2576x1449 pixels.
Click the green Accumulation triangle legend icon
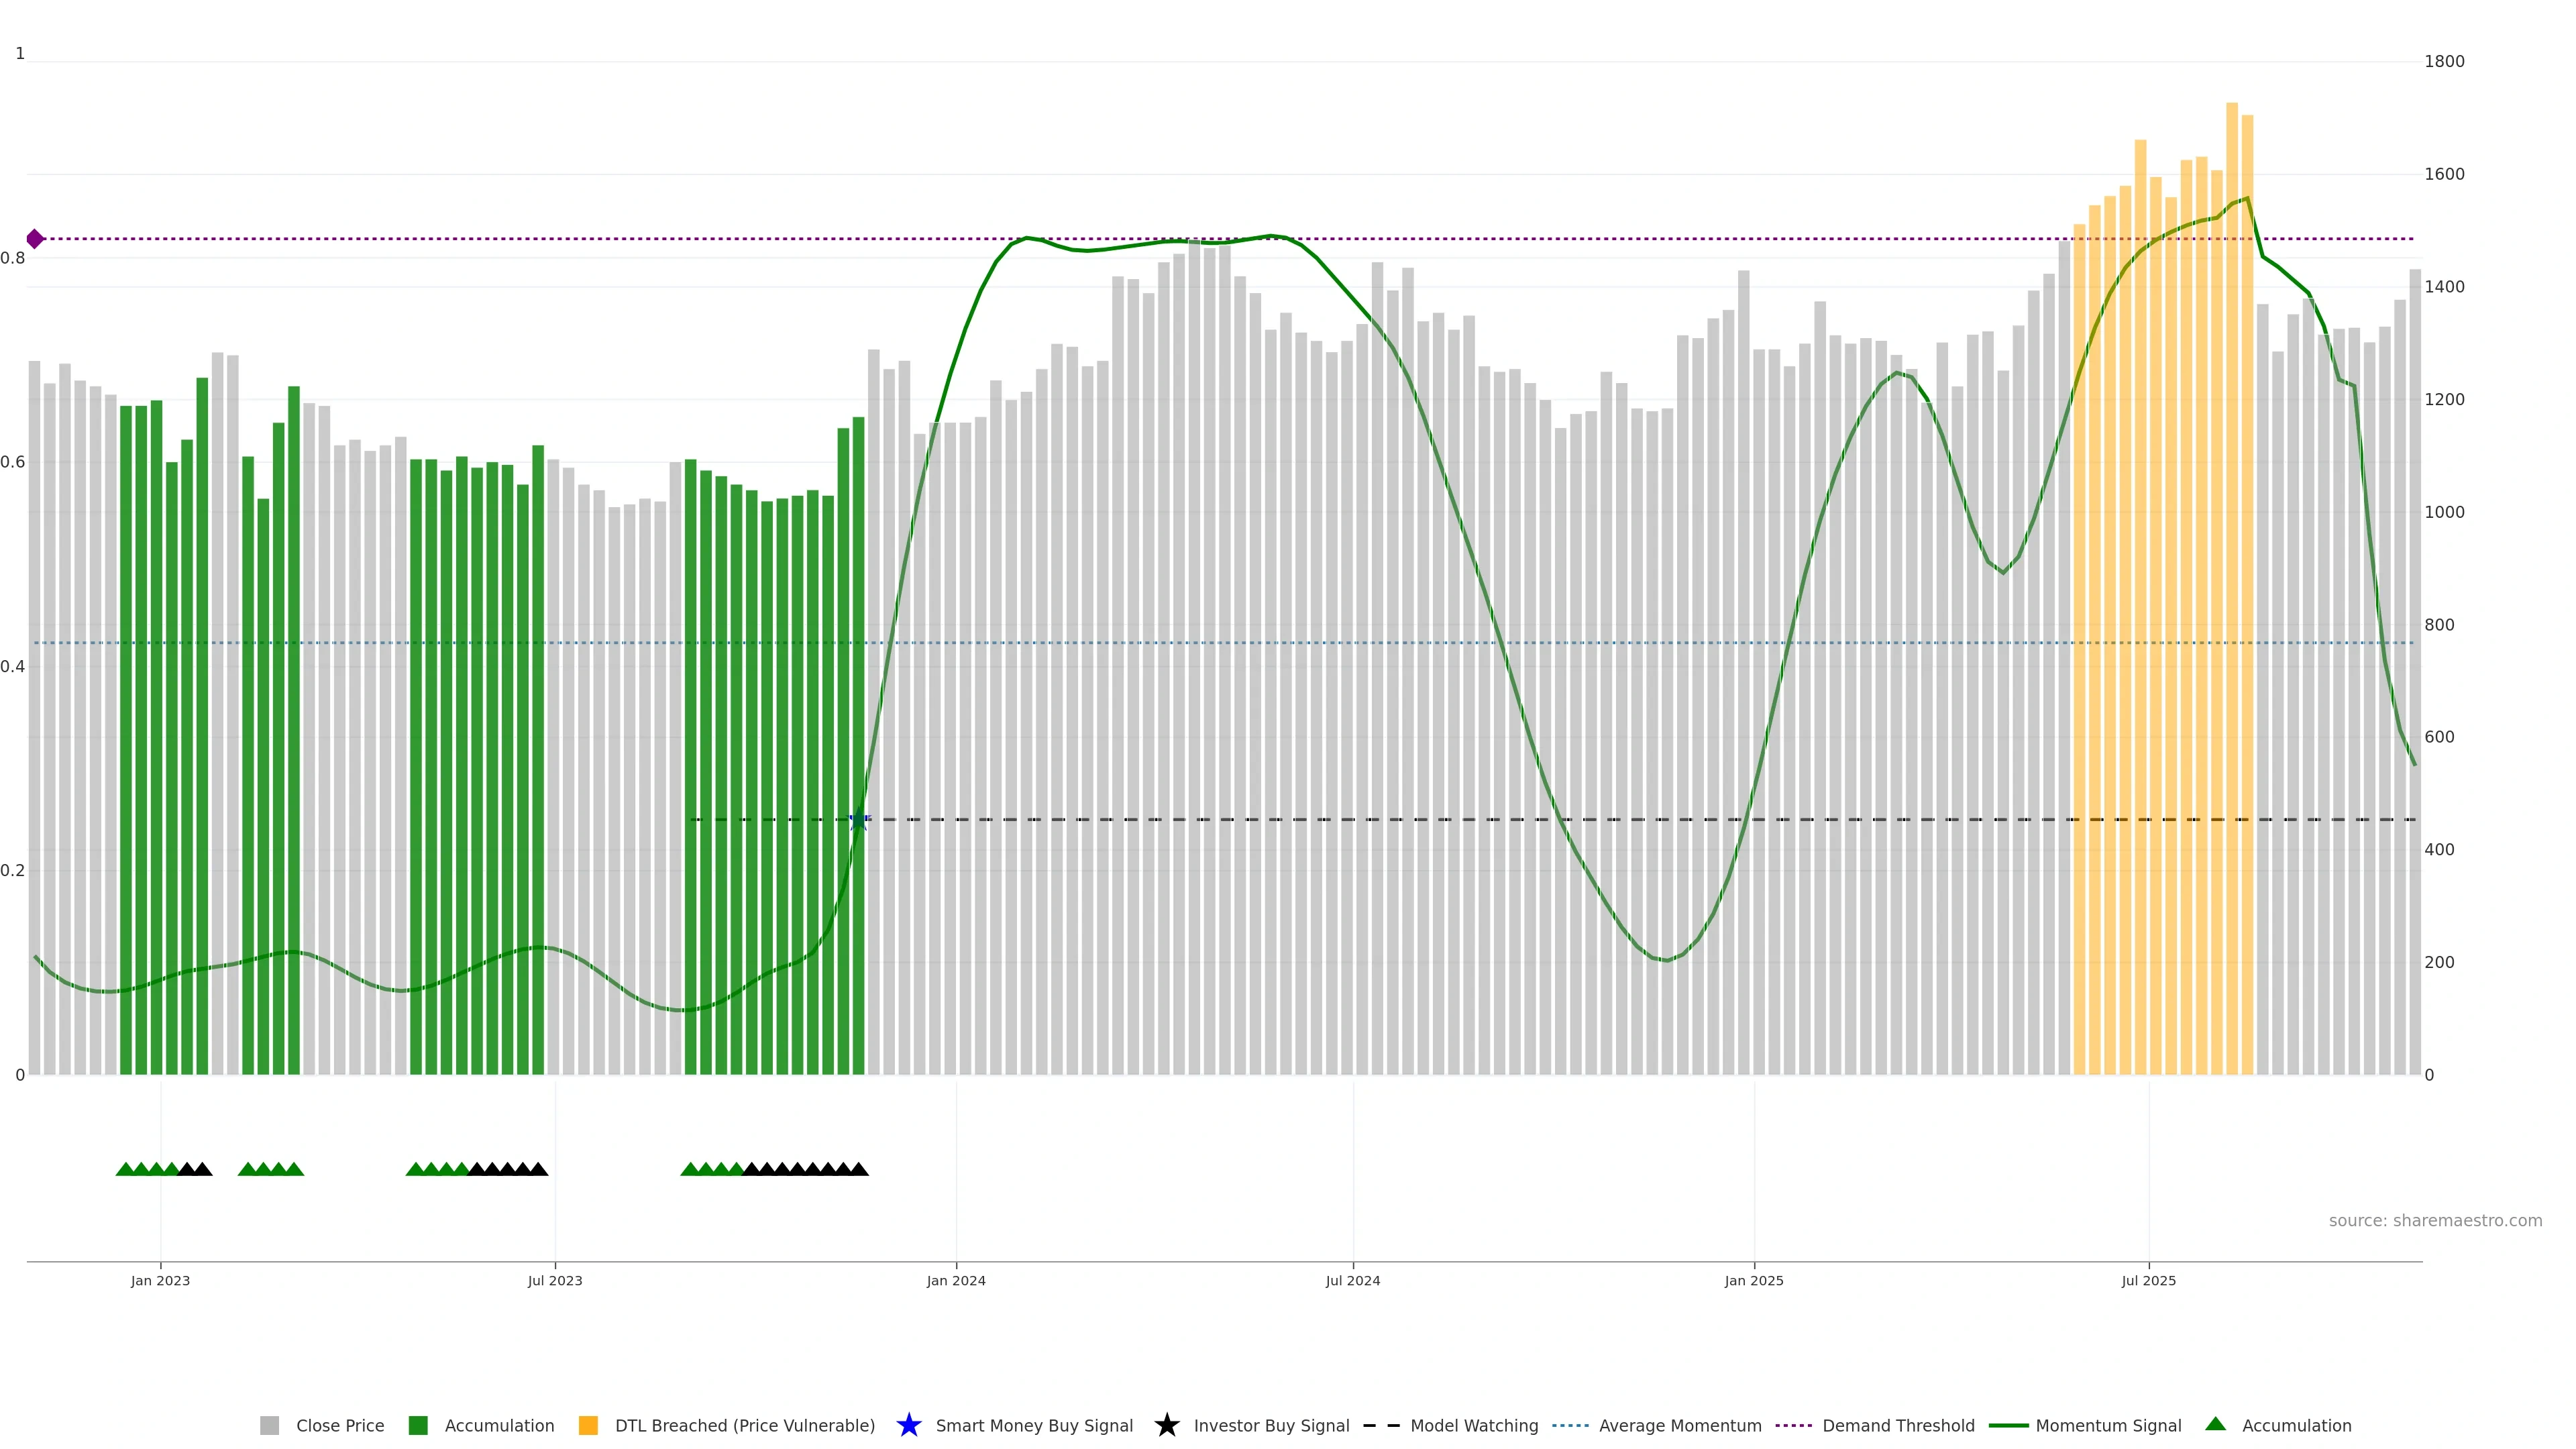[x=2215, y=1424]
